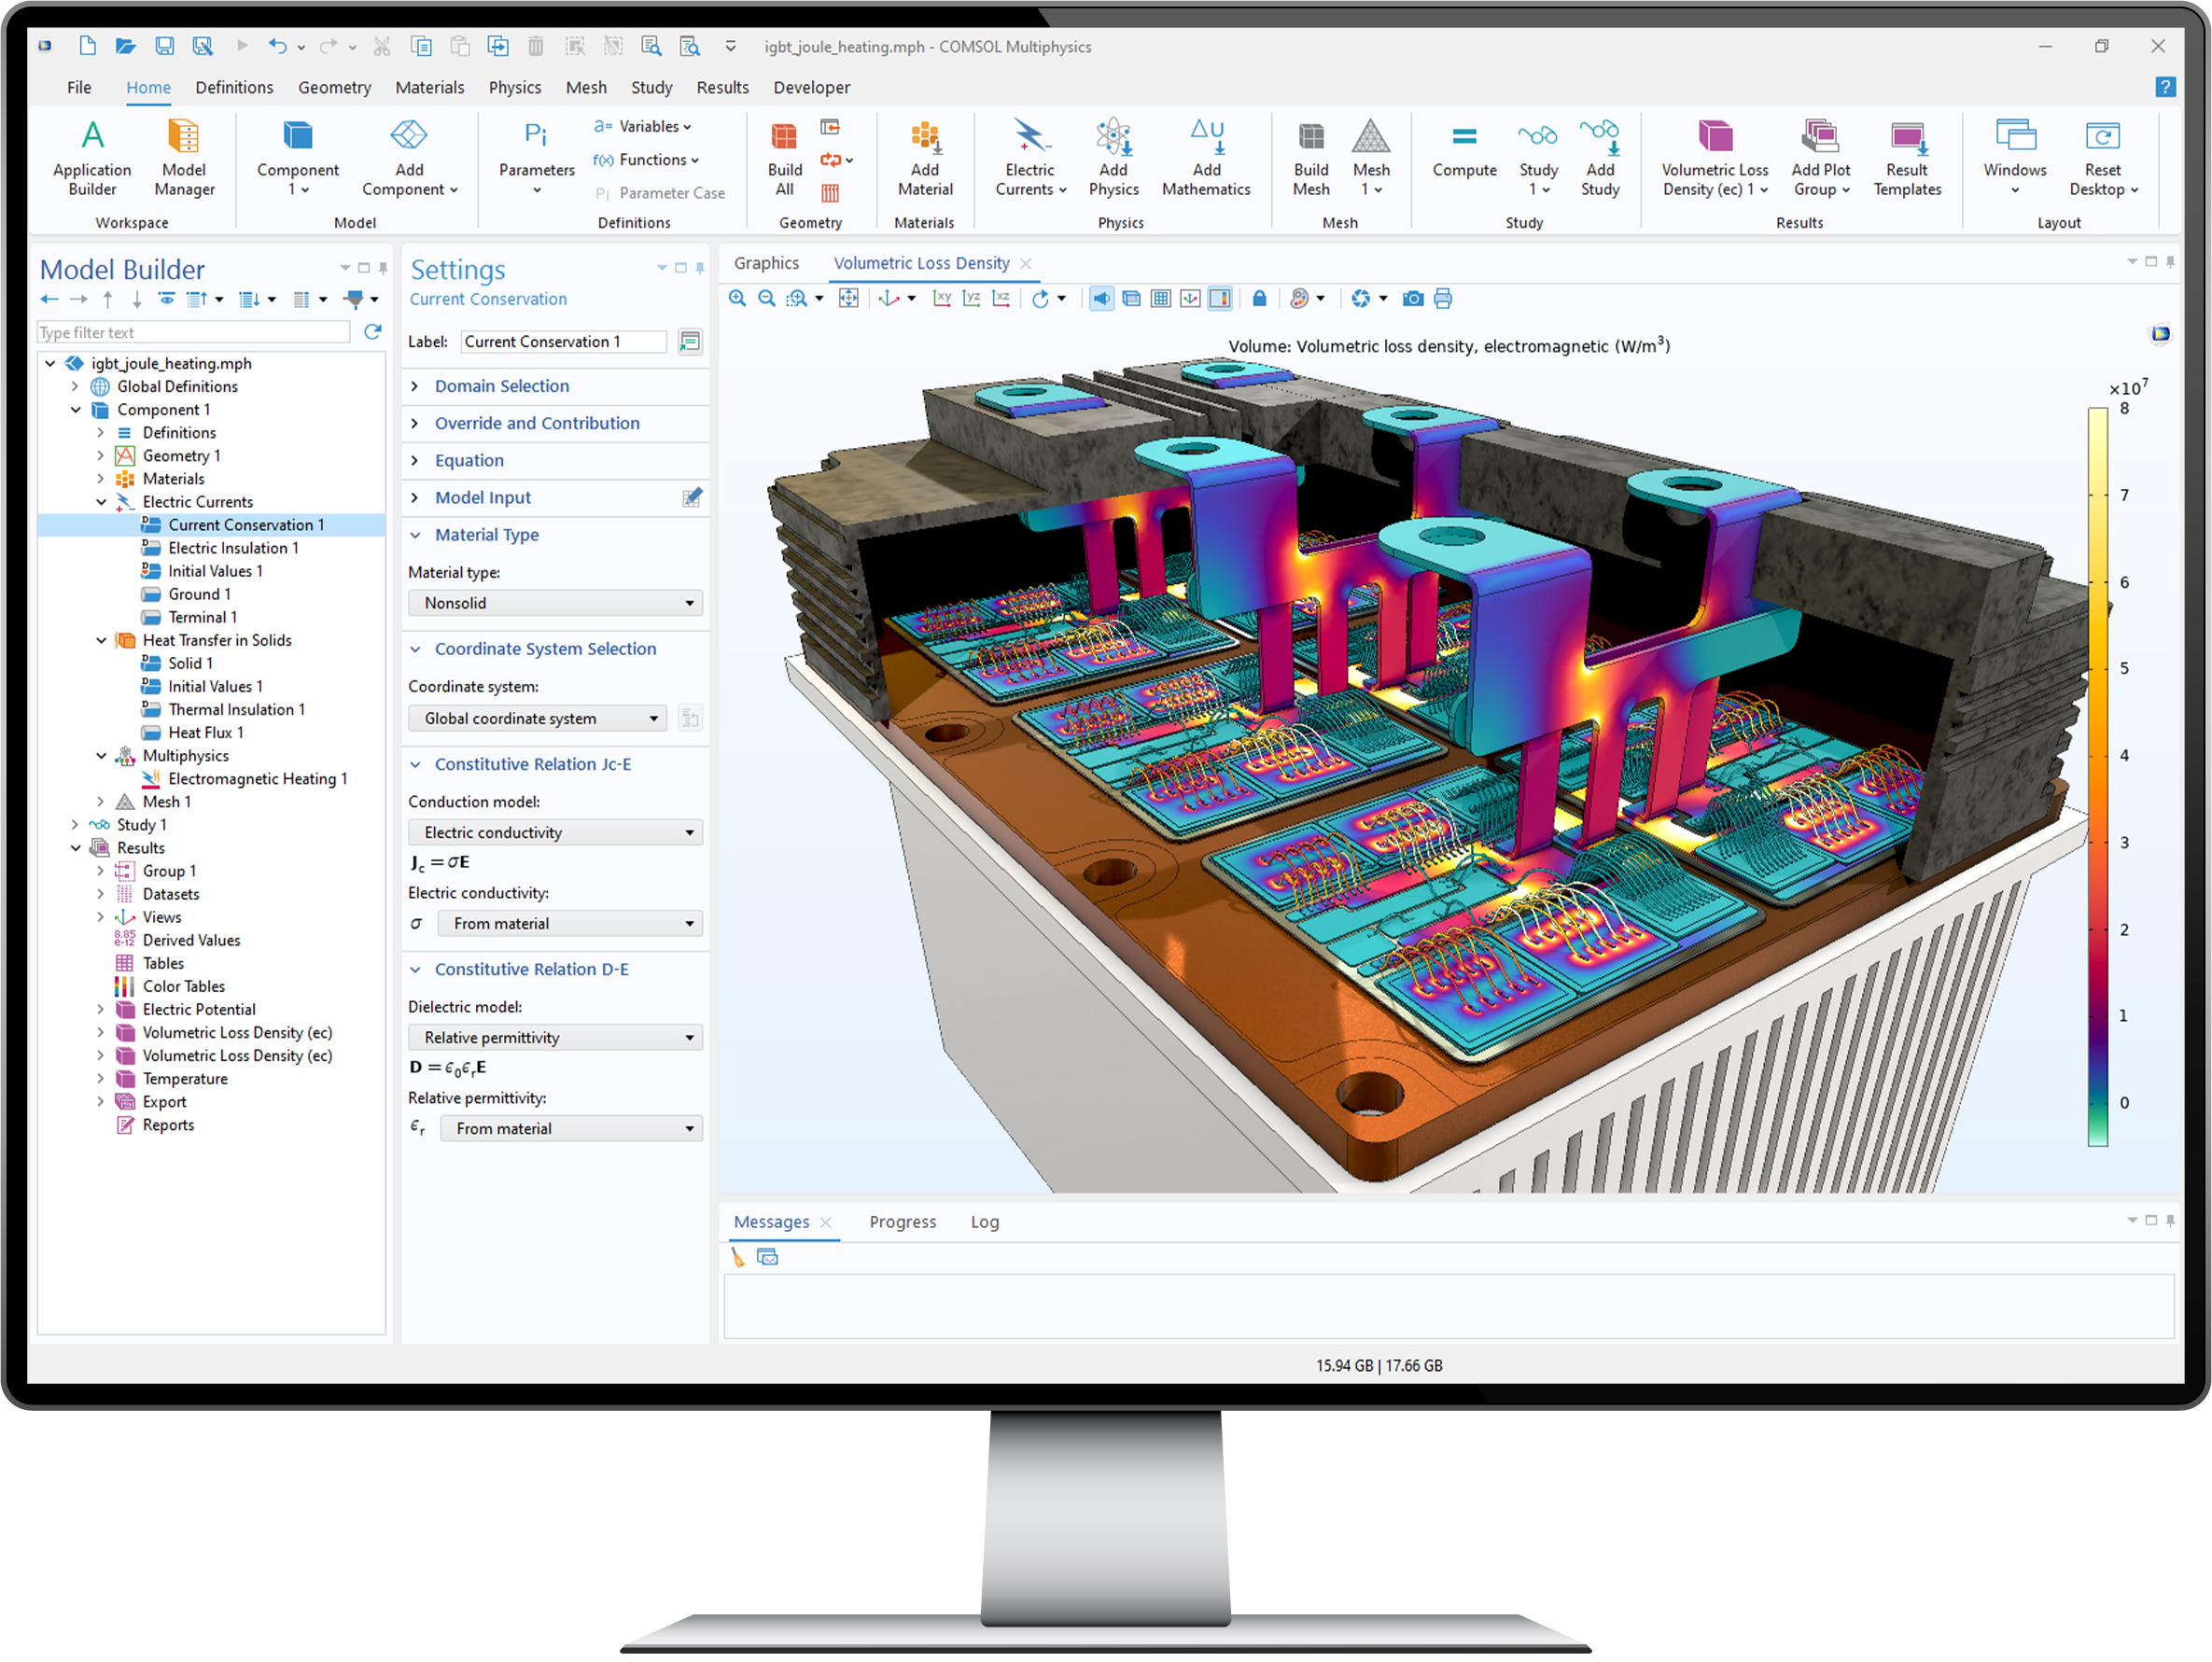The image size is (2212, 1662).
Task: Switch to the Geometry ribbon tab
Action: (x=334, y=87)
